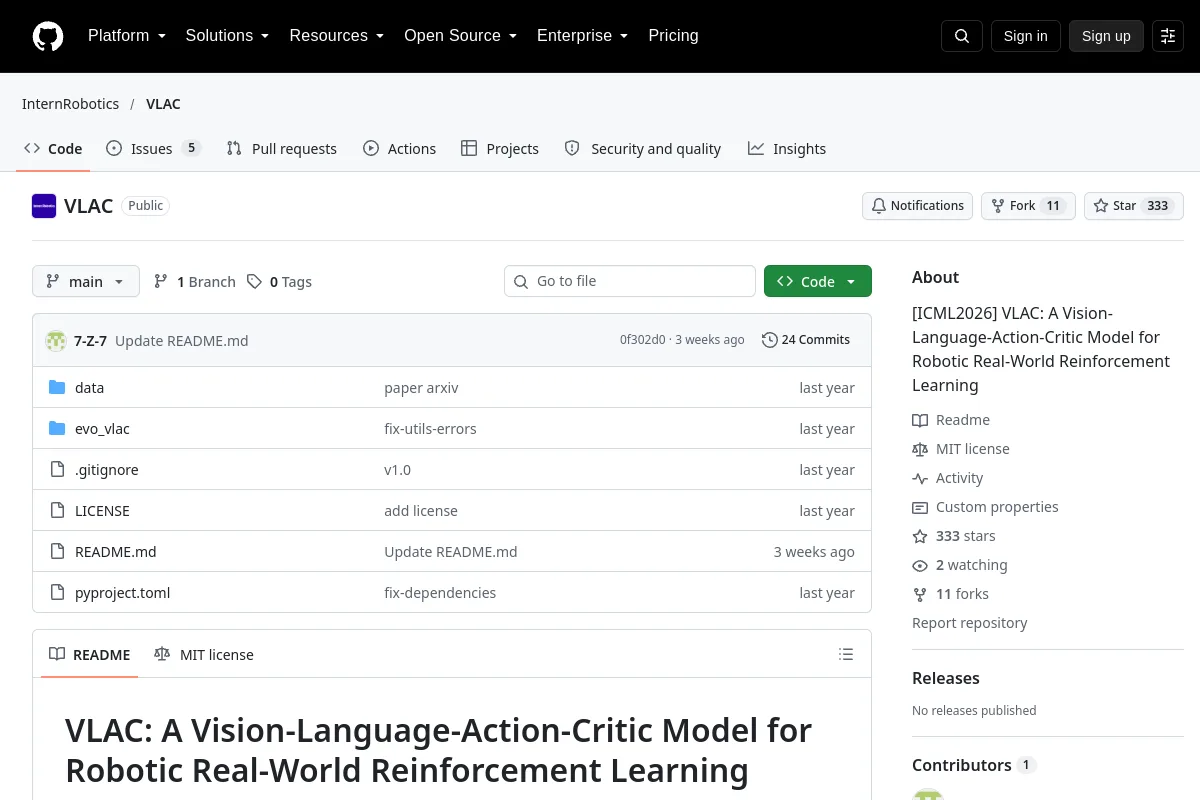The image size is (1200, 800).
Task: Open the InternRobotics owner link
Action: [71, 104]
